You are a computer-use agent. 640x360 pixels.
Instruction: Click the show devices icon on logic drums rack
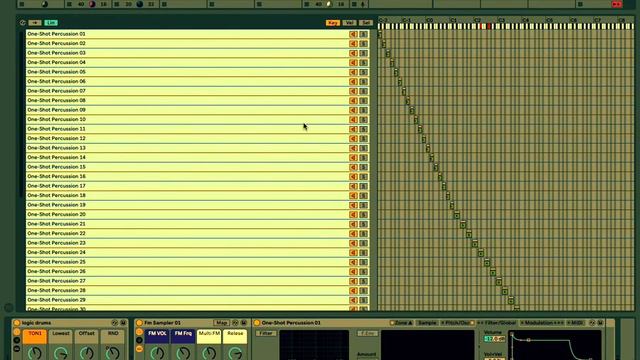click(x=17, y=349)
